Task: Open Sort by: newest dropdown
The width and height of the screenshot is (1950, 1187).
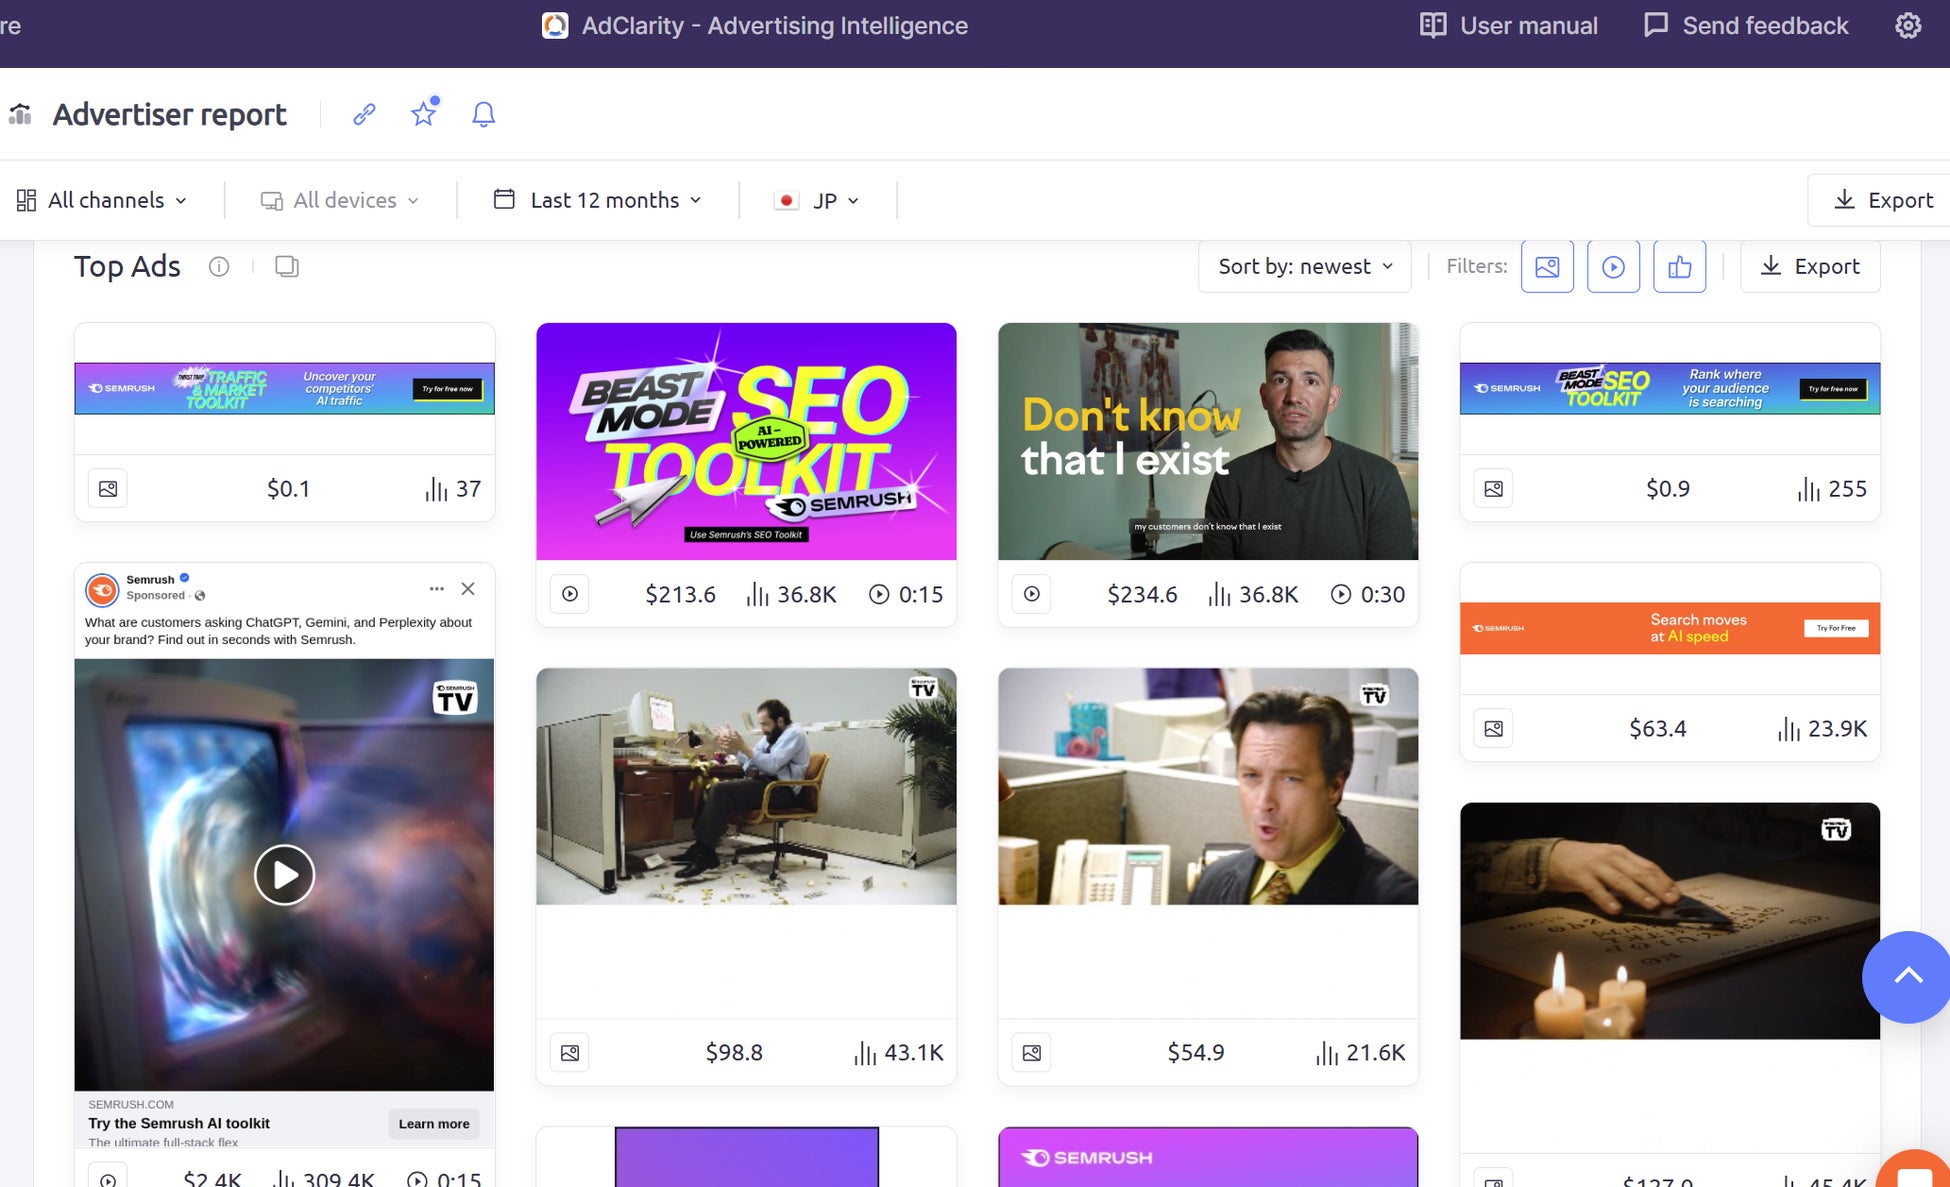Action: [x=1304, y=267]
